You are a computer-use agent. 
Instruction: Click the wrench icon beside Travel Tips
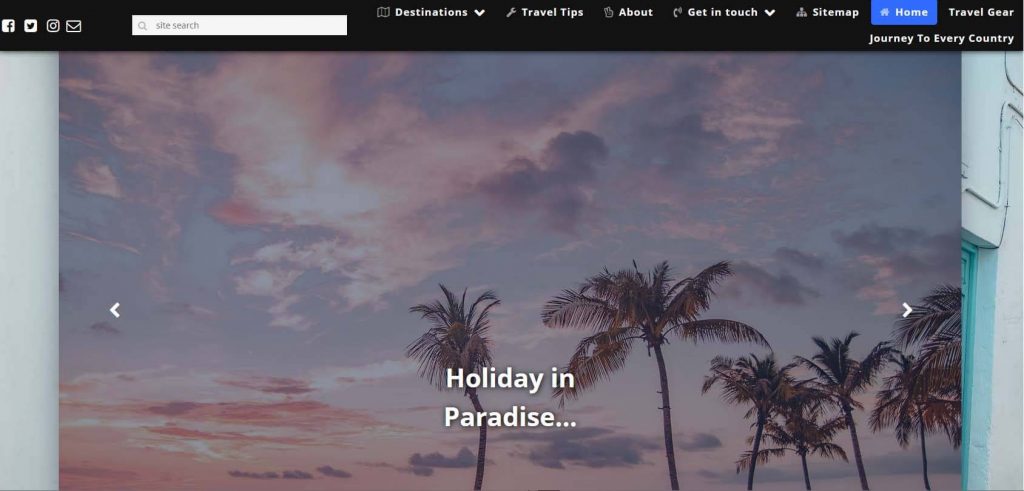[511, 12]
